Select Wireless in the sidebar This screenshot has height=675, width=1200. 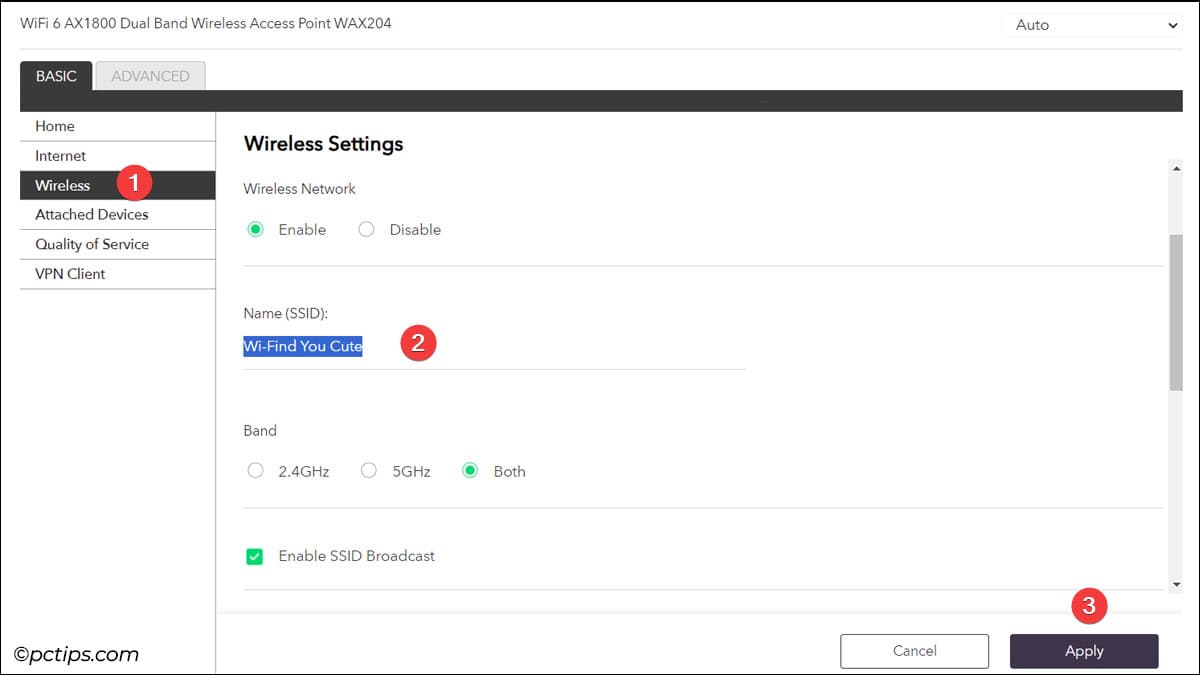pos(117,185)
